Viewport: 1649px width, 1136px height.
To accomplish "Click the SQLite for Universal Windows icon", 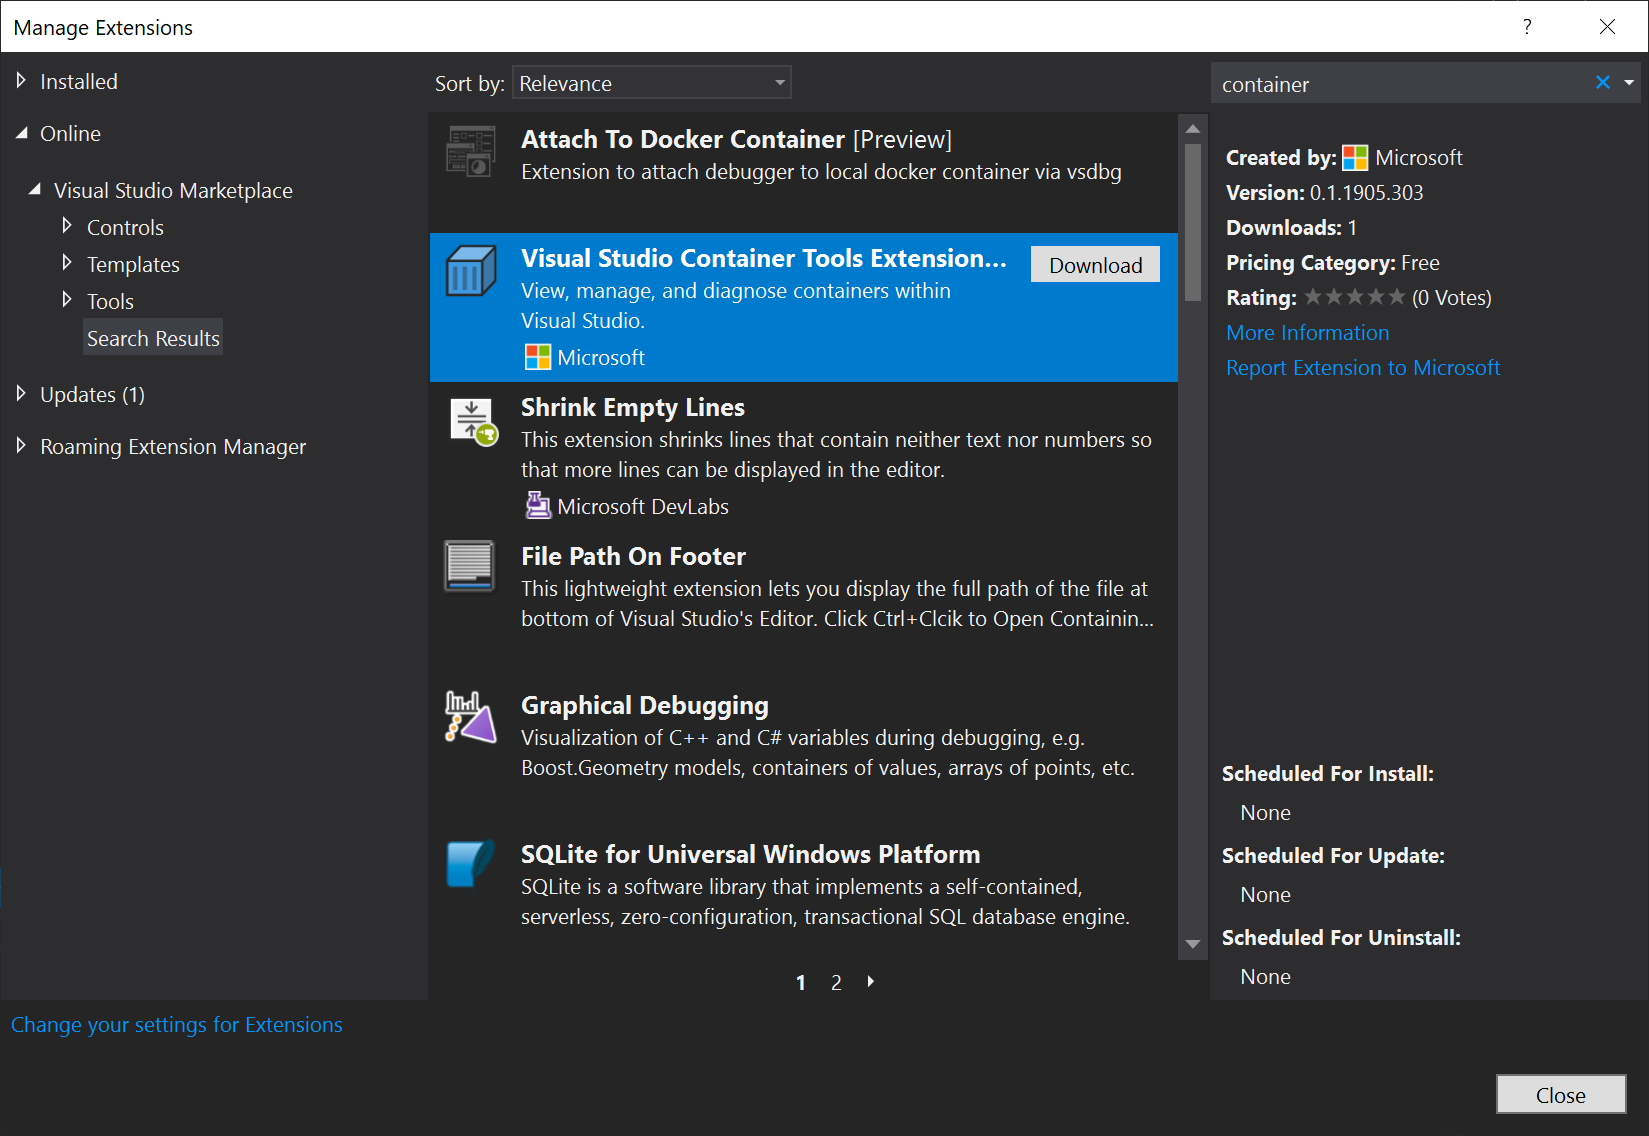I will point(470,864).
